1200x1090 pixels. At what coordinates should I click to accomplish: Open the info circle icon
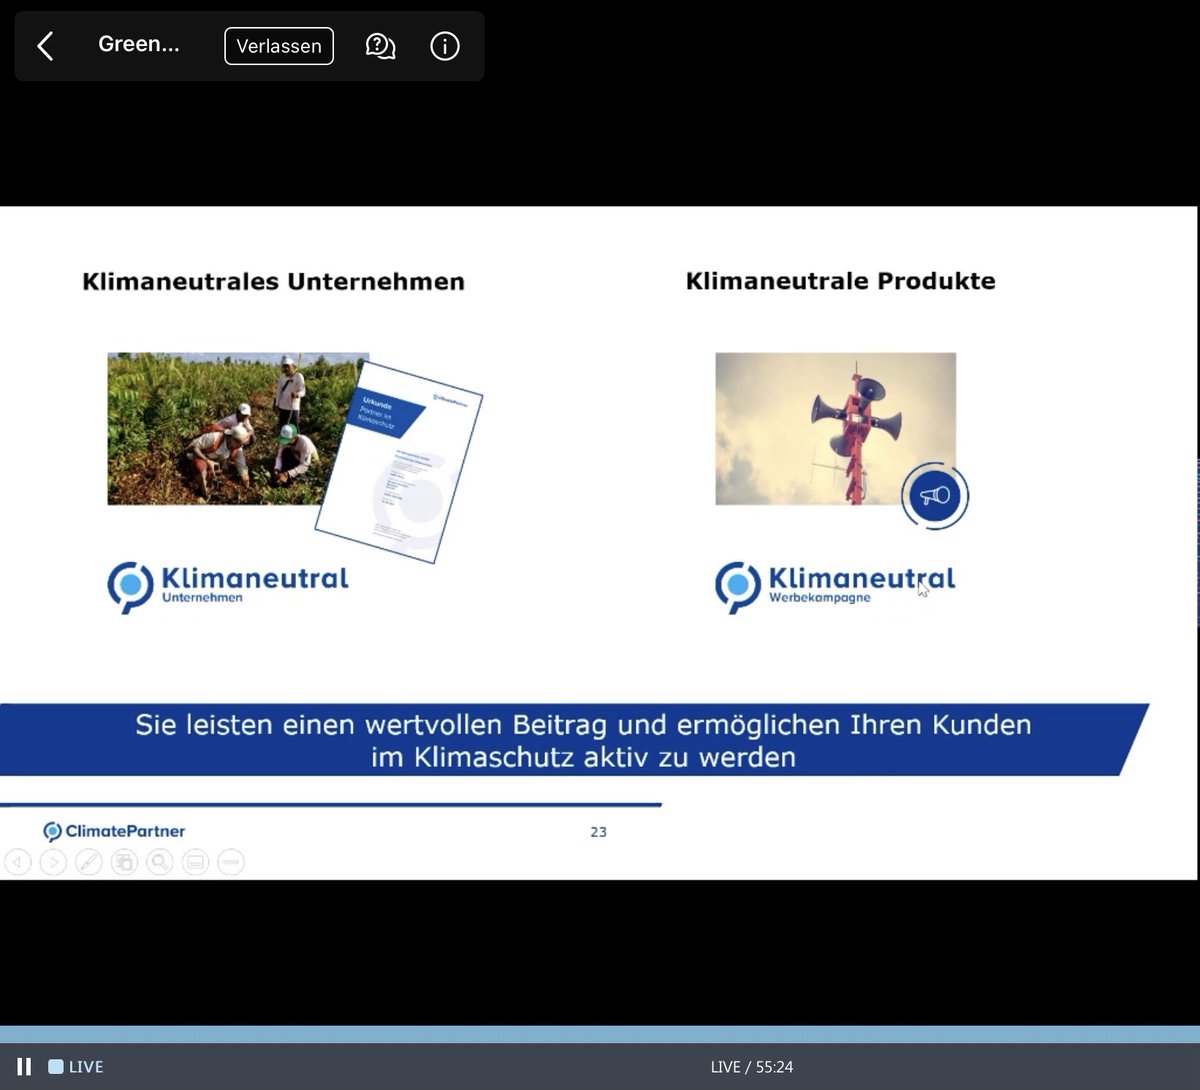pyautogui.click(x=445, y=46)
